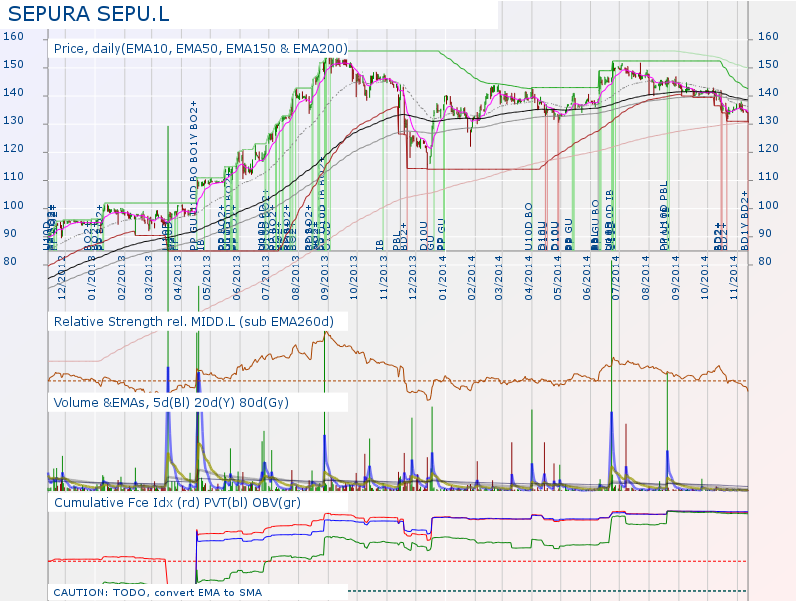Click the 160 value on left price axis
The height and width of the screenshot is (602, 796).
[x=14, y=37]
